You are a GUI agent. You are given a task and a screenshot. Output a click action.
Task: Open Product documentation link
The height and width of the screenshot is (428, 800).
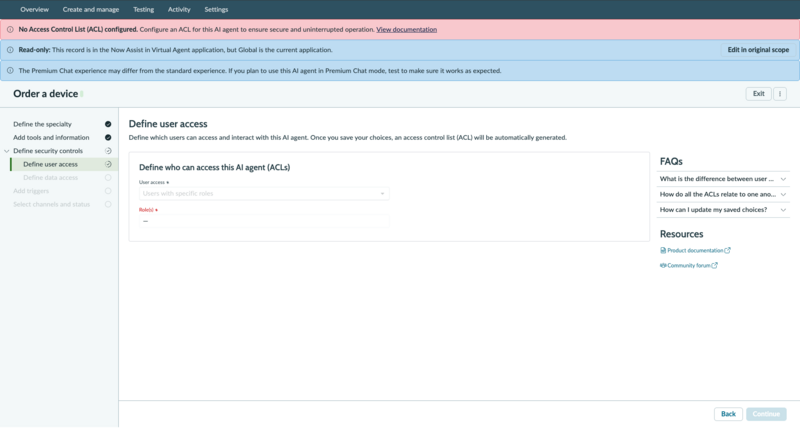(x=695, y=250)
